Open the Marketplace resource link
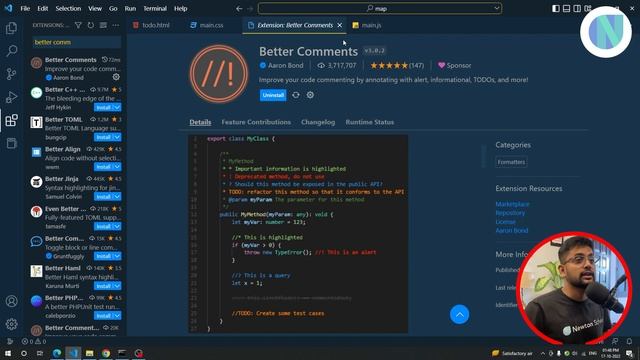Screen dimensions: 640x360 click(x=512, y=204)
